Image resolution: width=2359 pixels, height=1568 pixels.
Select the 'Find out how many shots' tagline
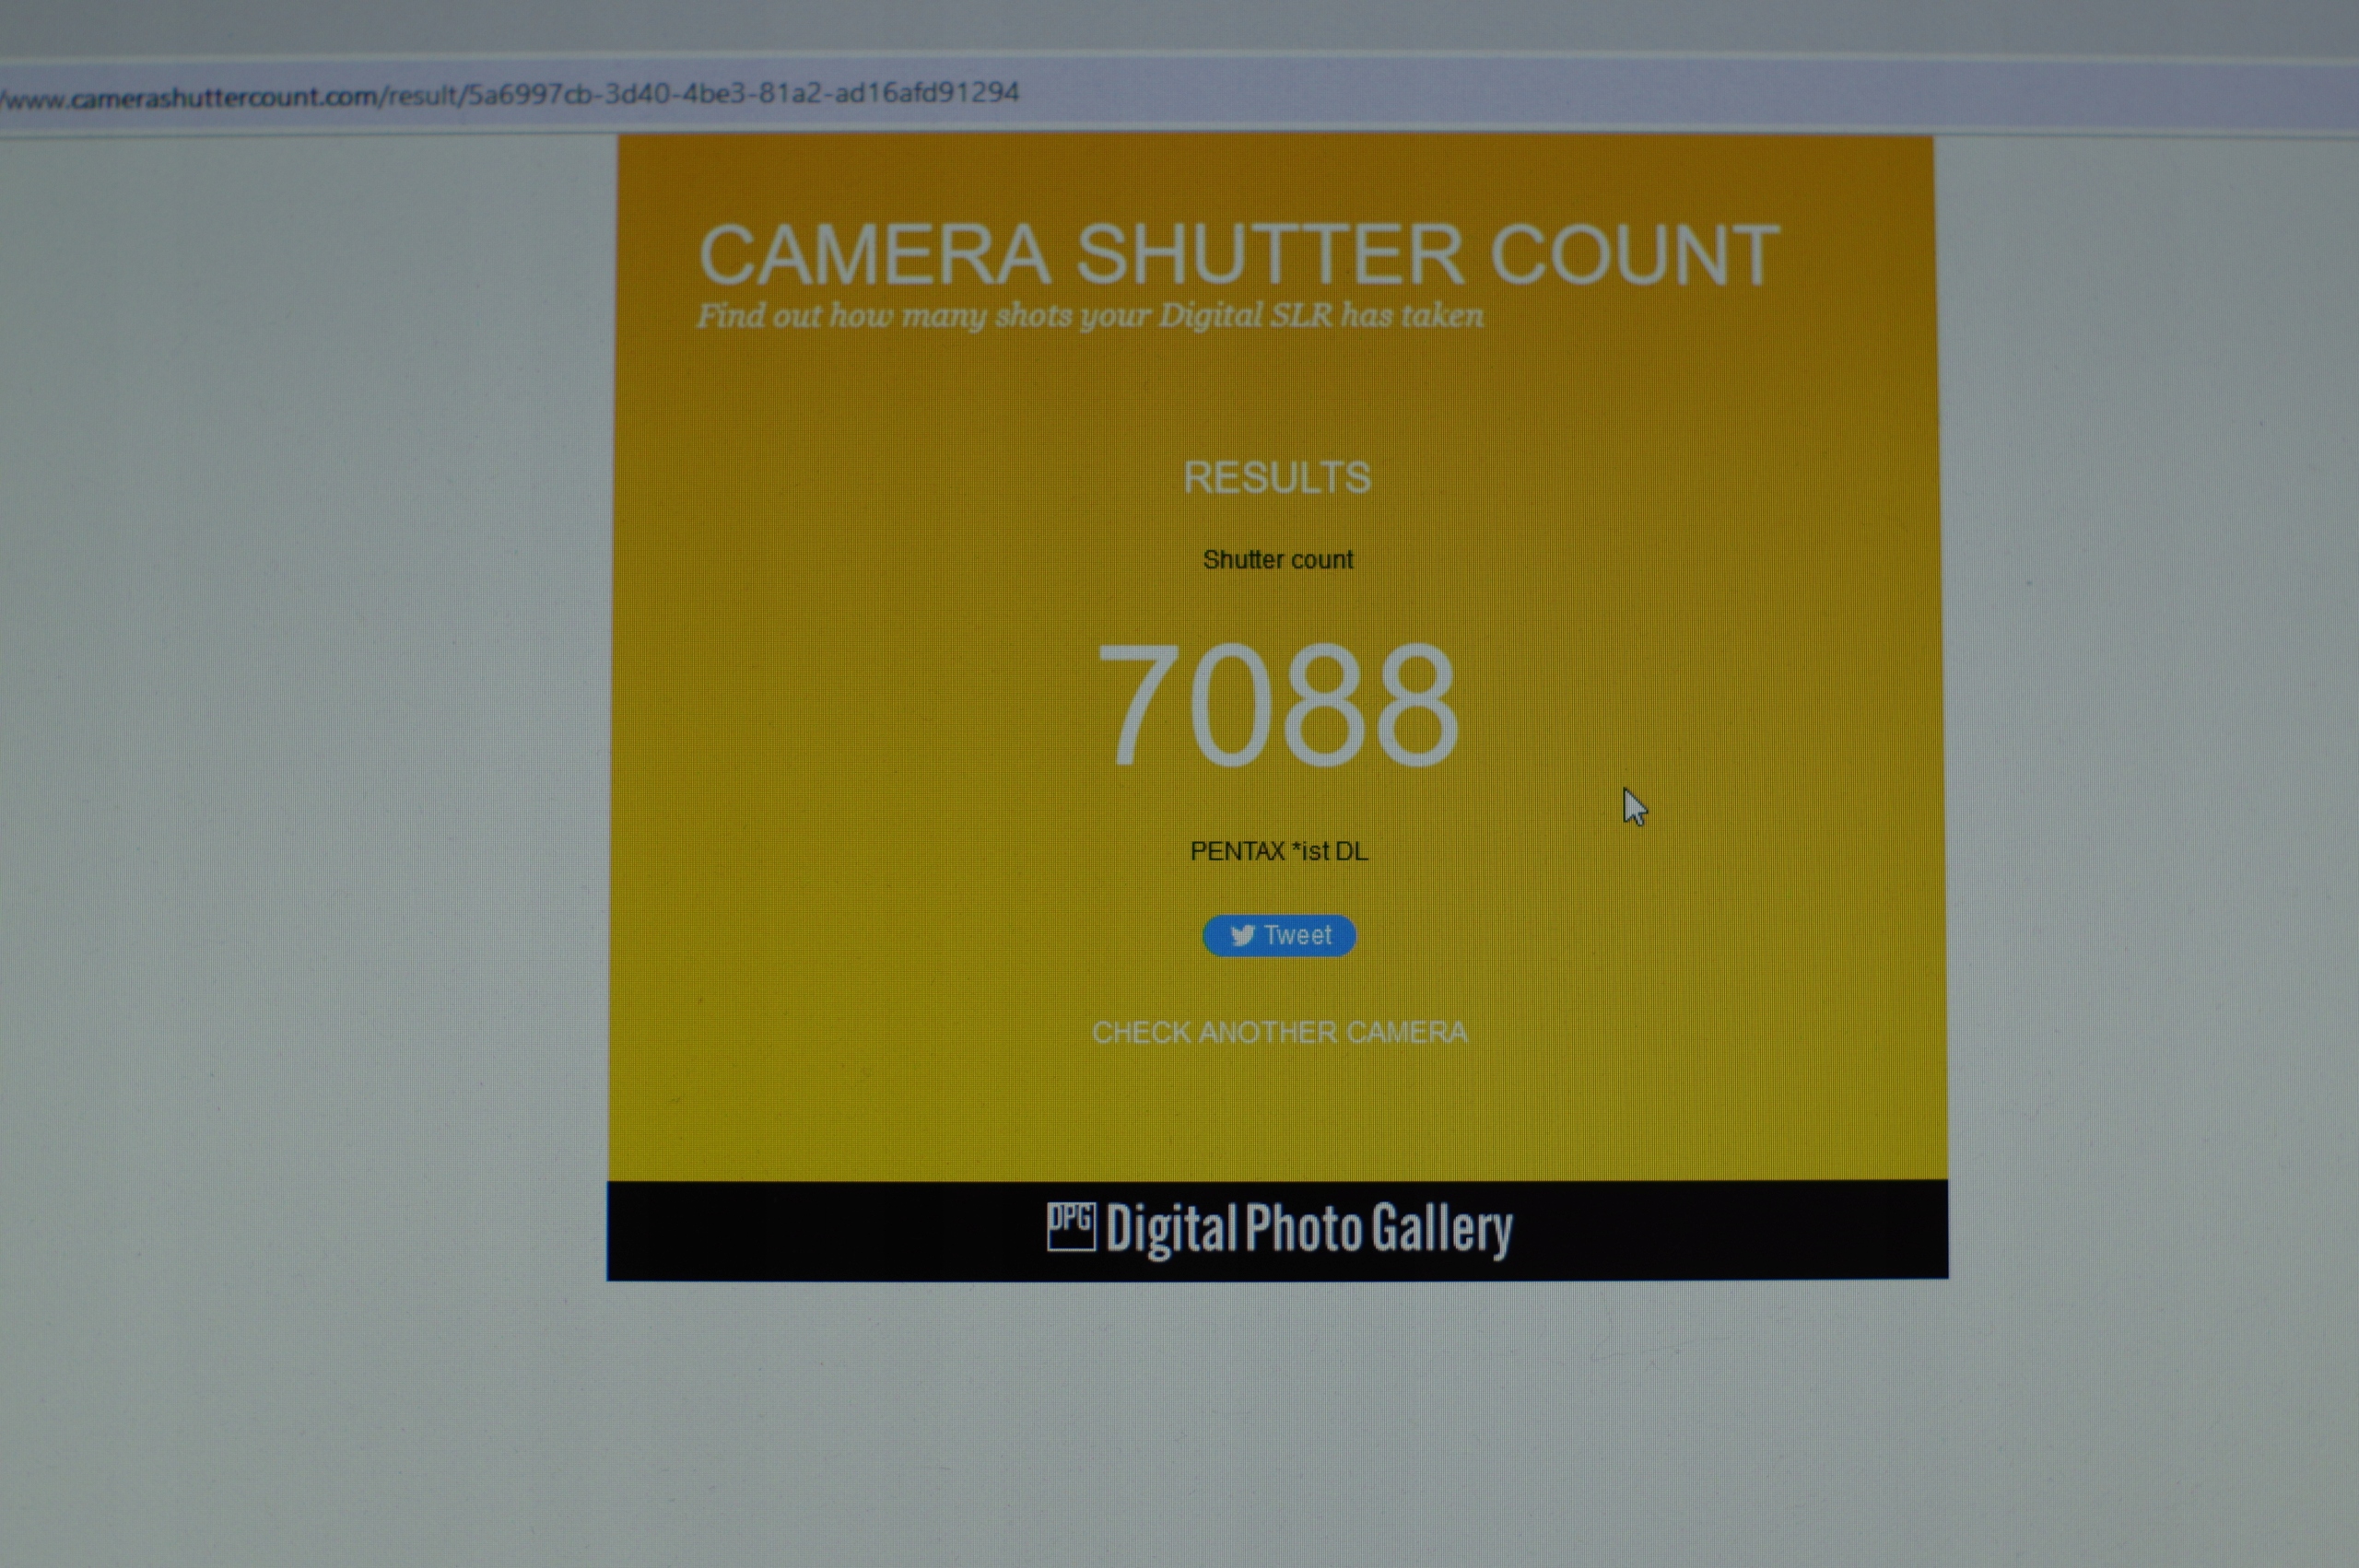coord(1090,316)
